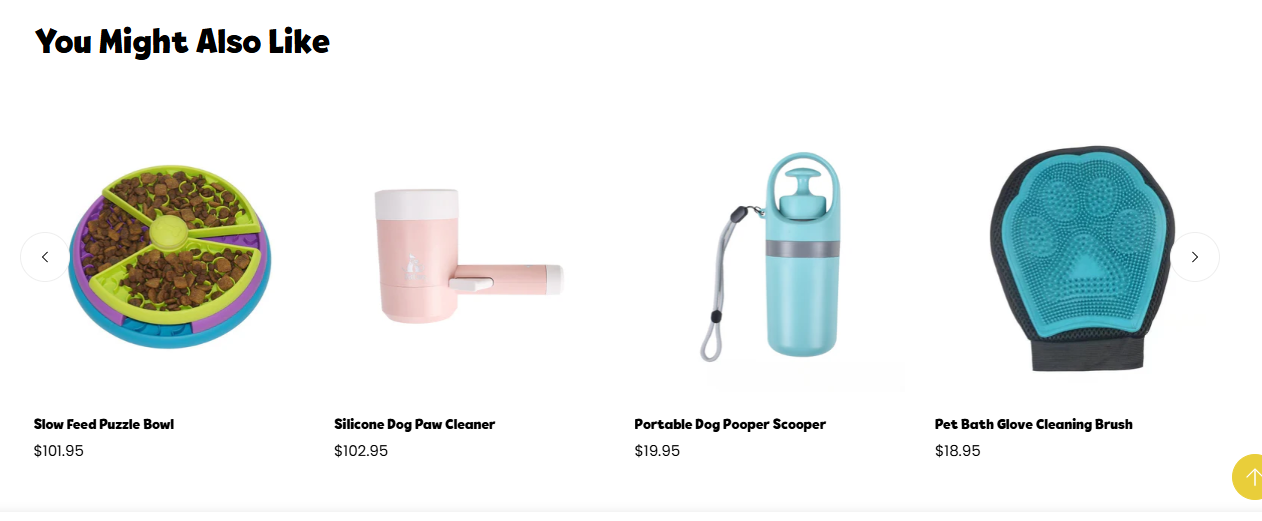Follow the Silicone Dog Paw Cleaner title link
The image size is (1262, 521).
coord(415,424)
